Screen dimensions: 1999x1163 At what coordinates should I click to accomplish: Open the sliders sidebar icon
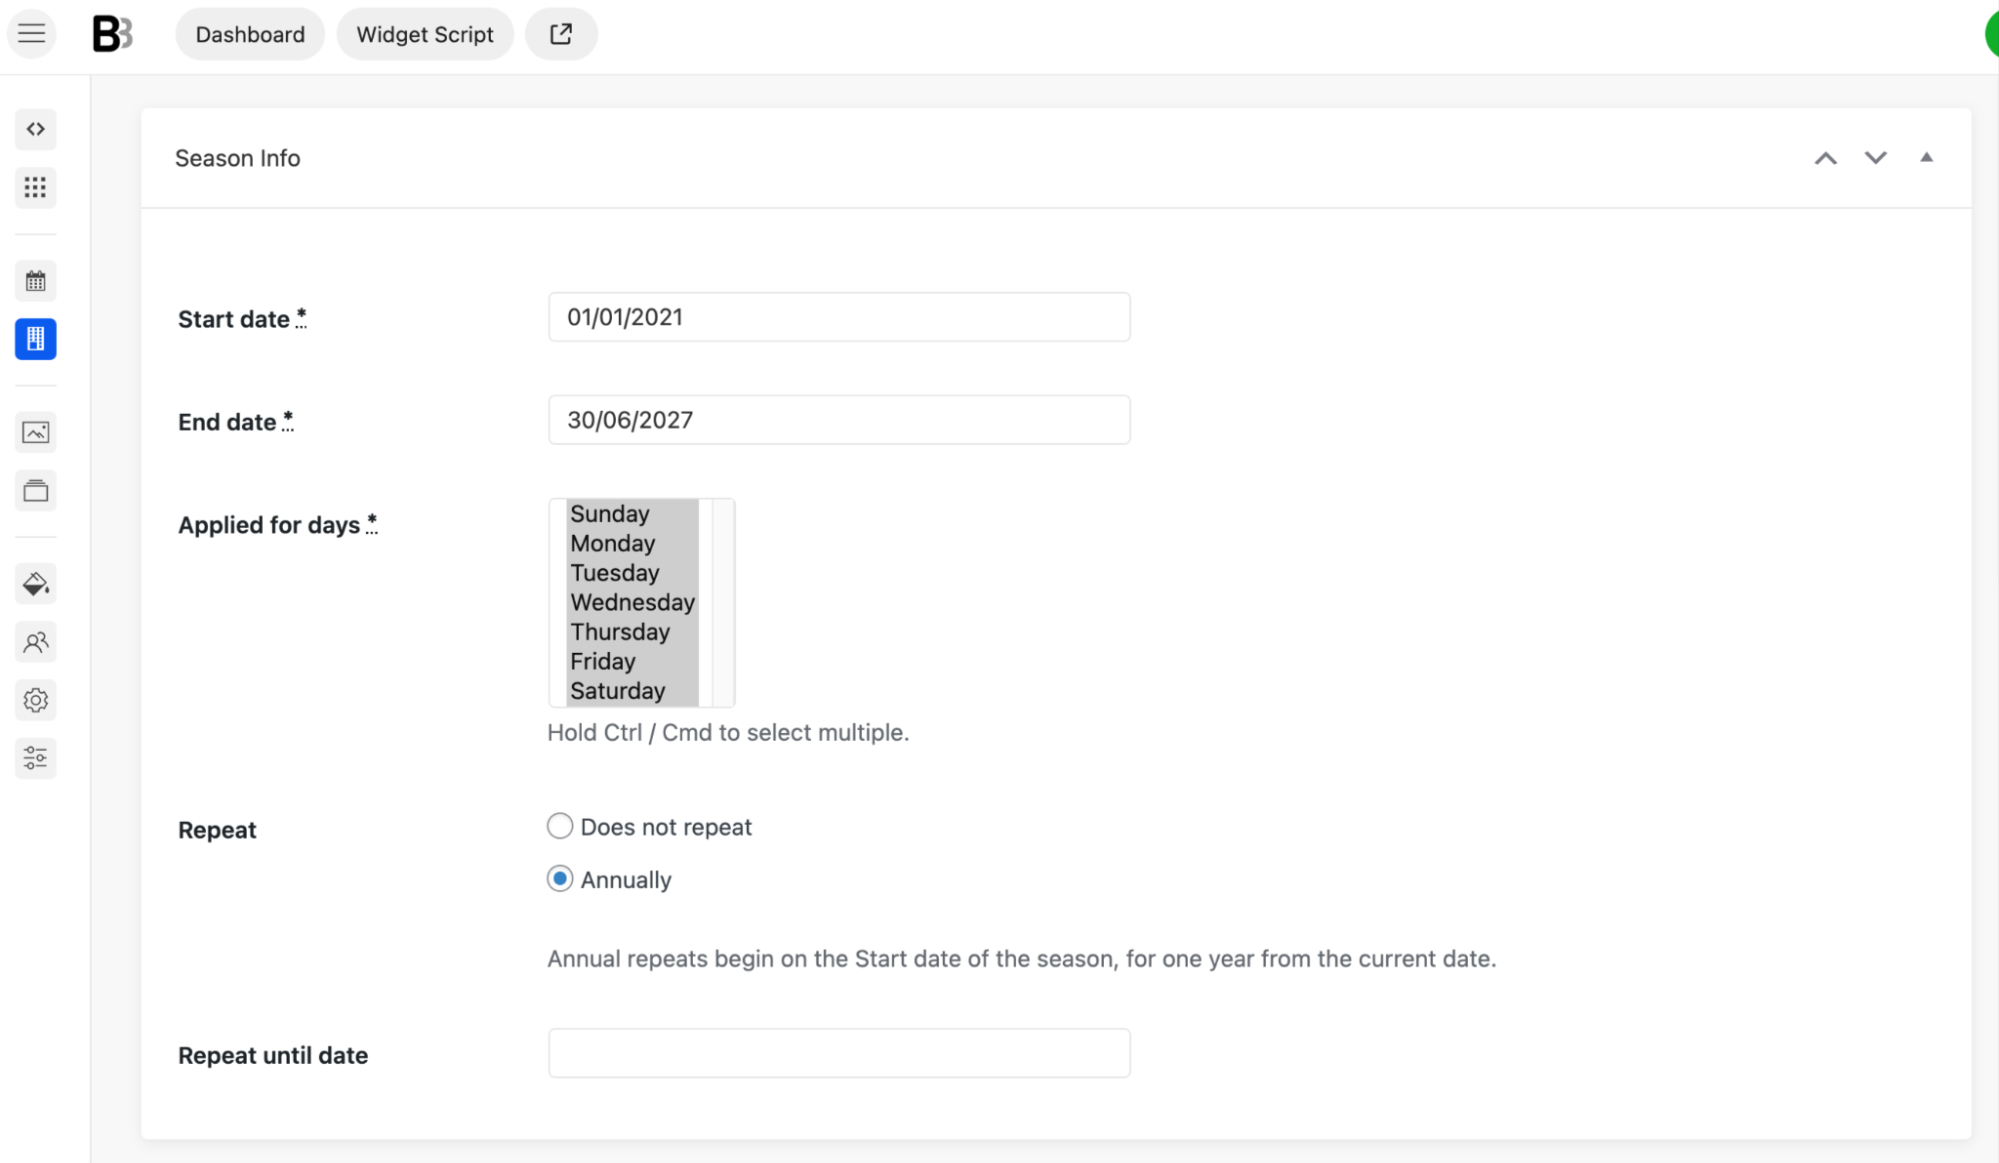[36, 758]
